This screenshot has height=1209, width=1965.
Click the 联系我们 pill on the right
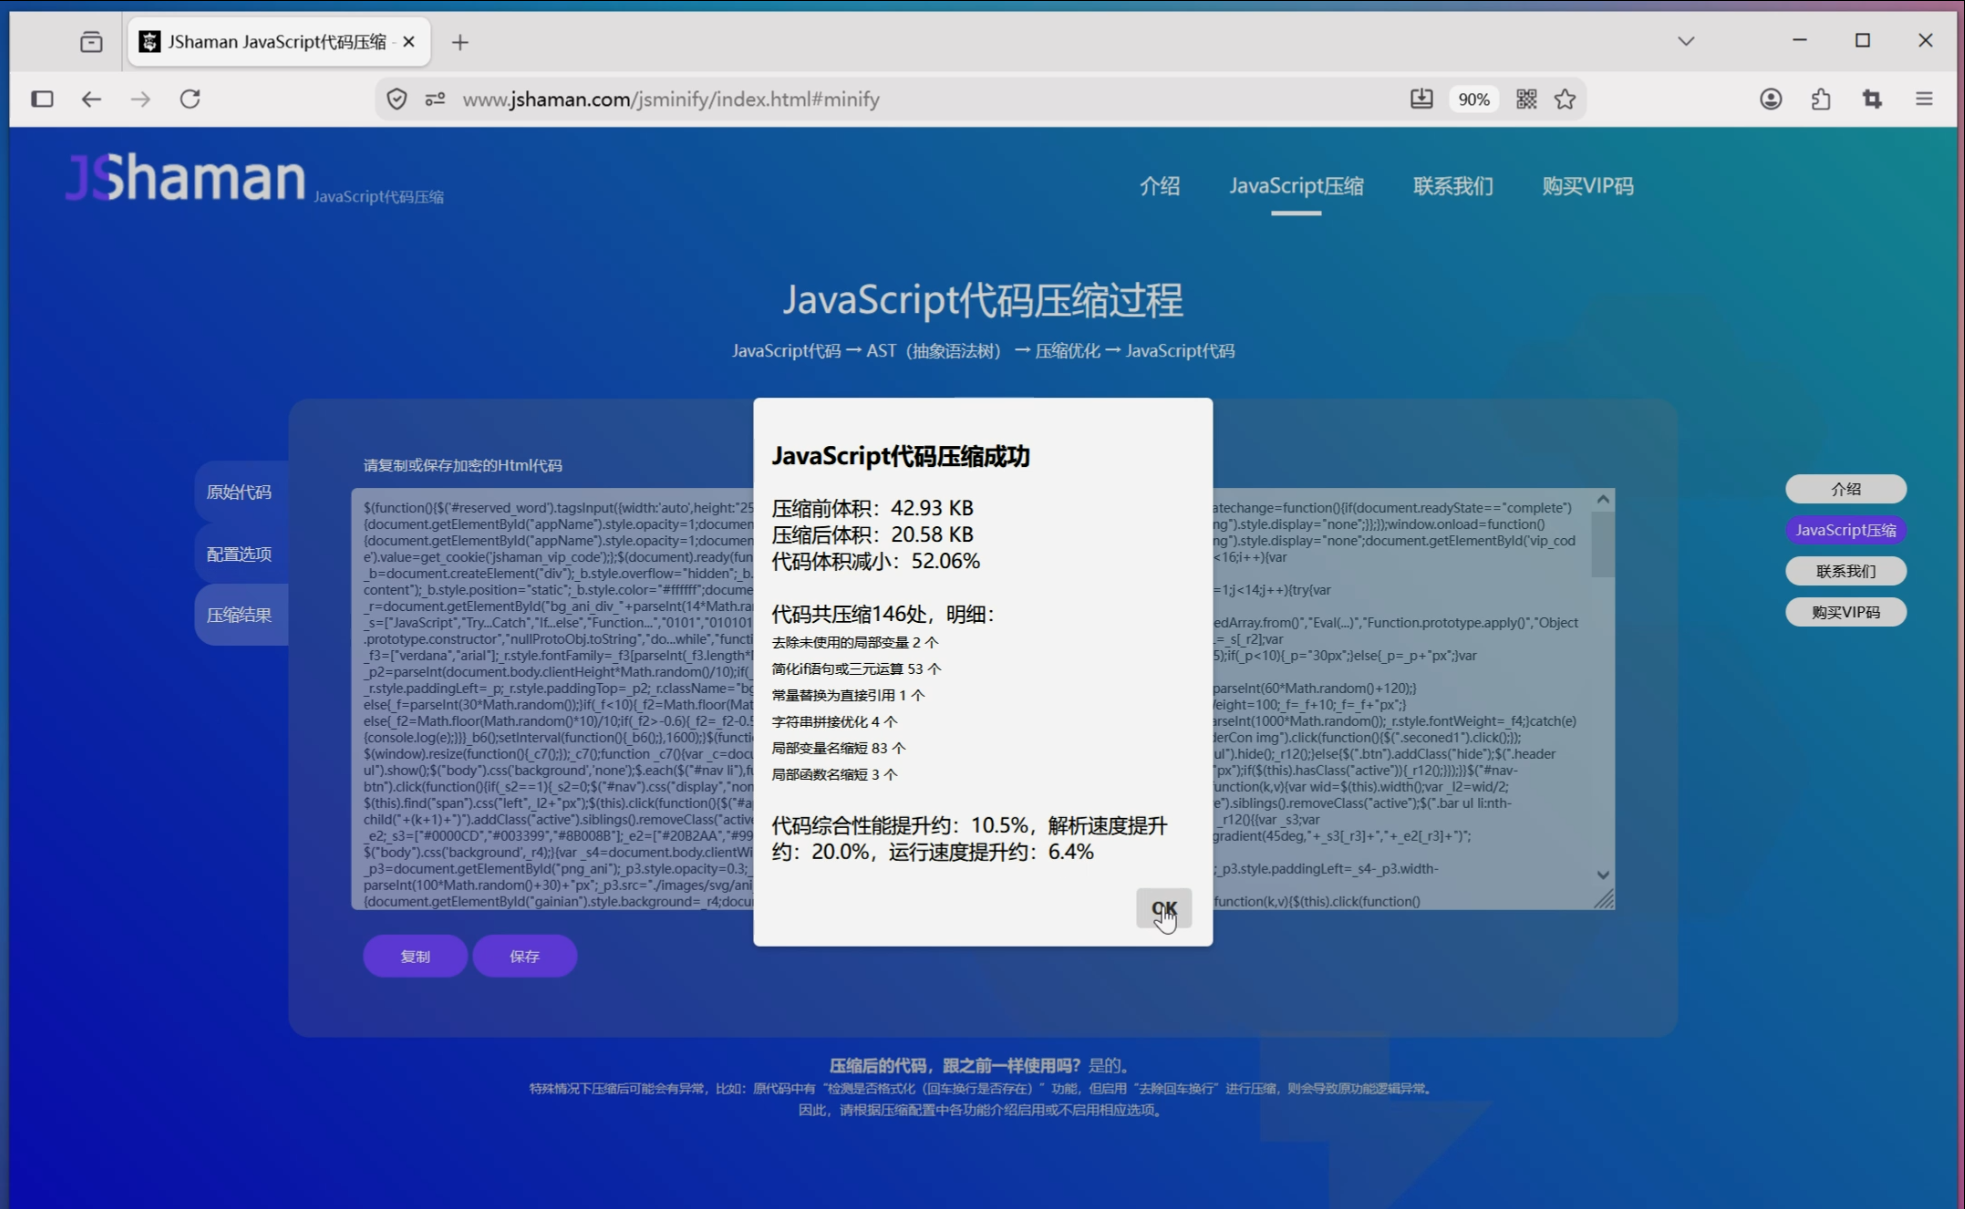tap(1846, 571)
